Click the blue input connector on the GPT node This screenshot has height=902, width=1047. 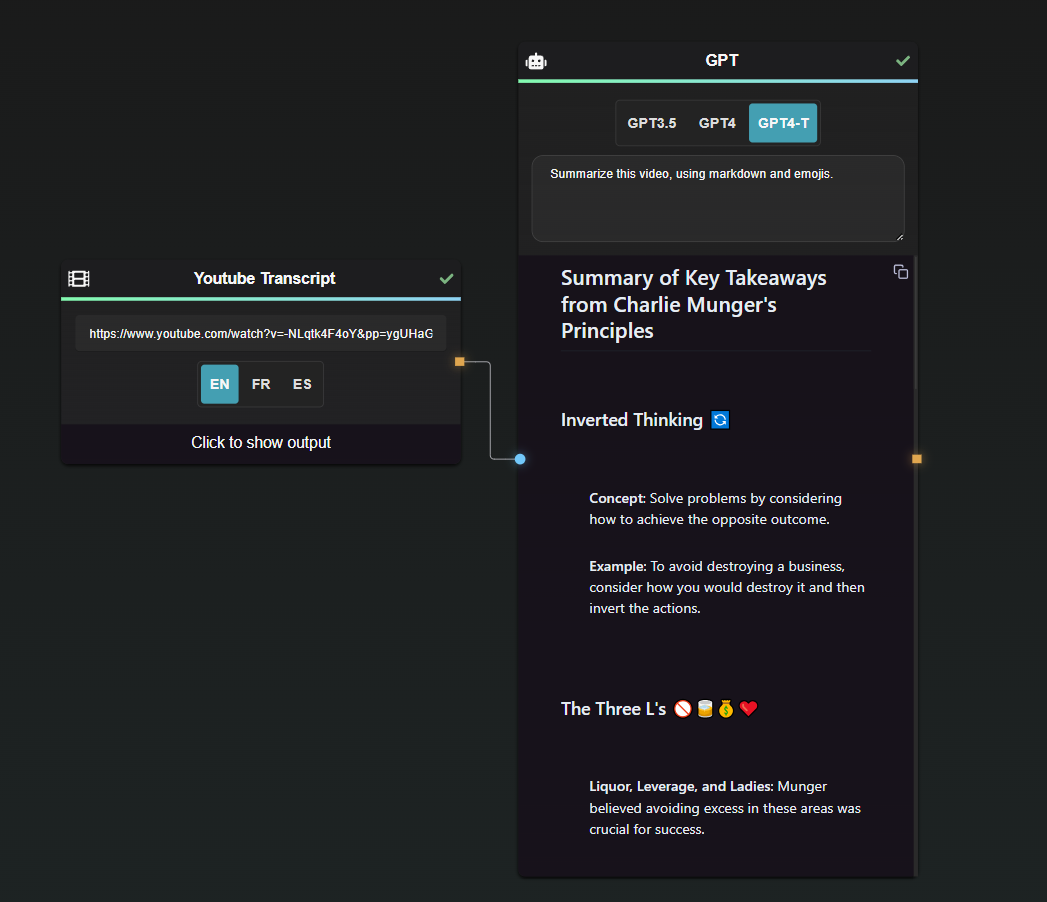pyautogui.click(x=519, y=459)
